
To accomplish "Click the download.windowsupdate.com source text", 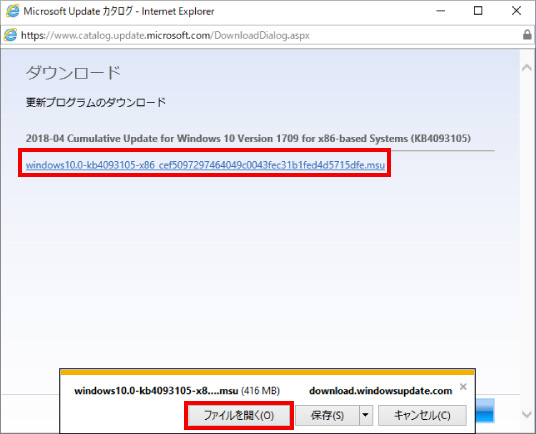I will [380, 391].
